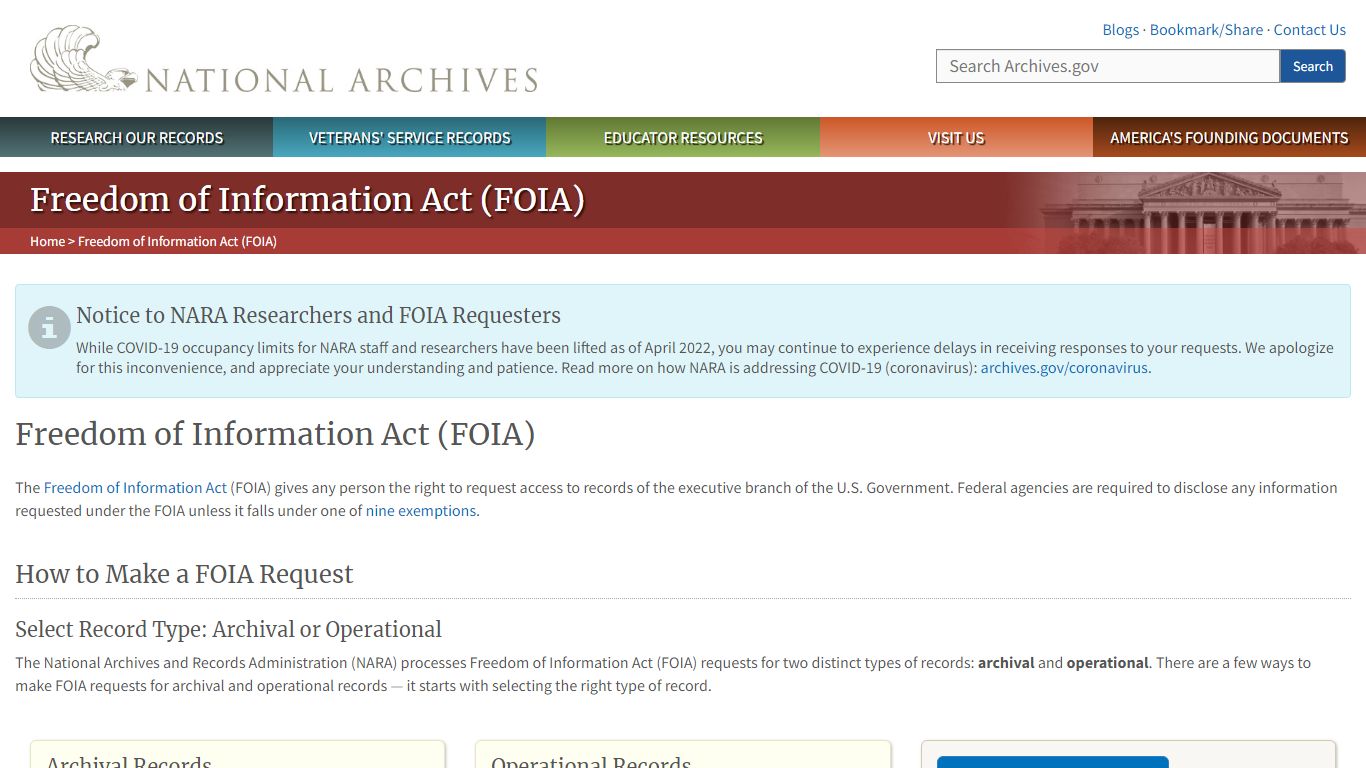Image resolution: width=1366 pixels, height=768 pixels.
Task: Click the How to Make a FOIA Request heading
Action: pyautogui.click(x=184, y=574)
